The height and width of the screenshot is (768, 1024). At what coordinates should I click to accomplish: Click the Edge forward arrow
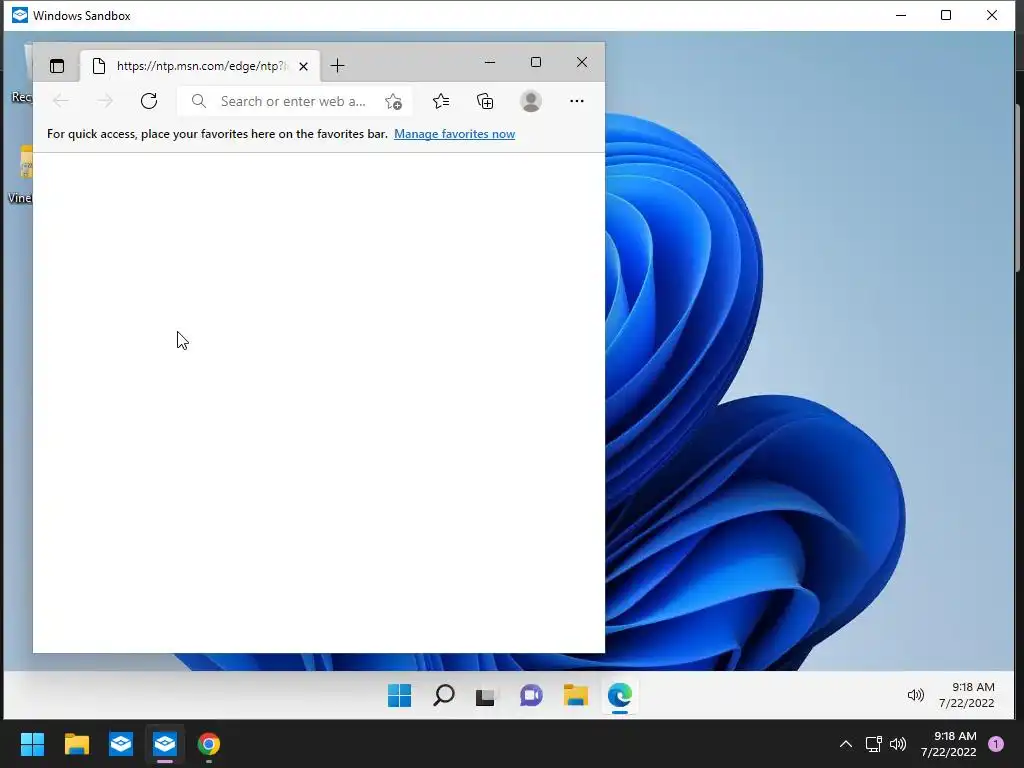tap(104, 101)
